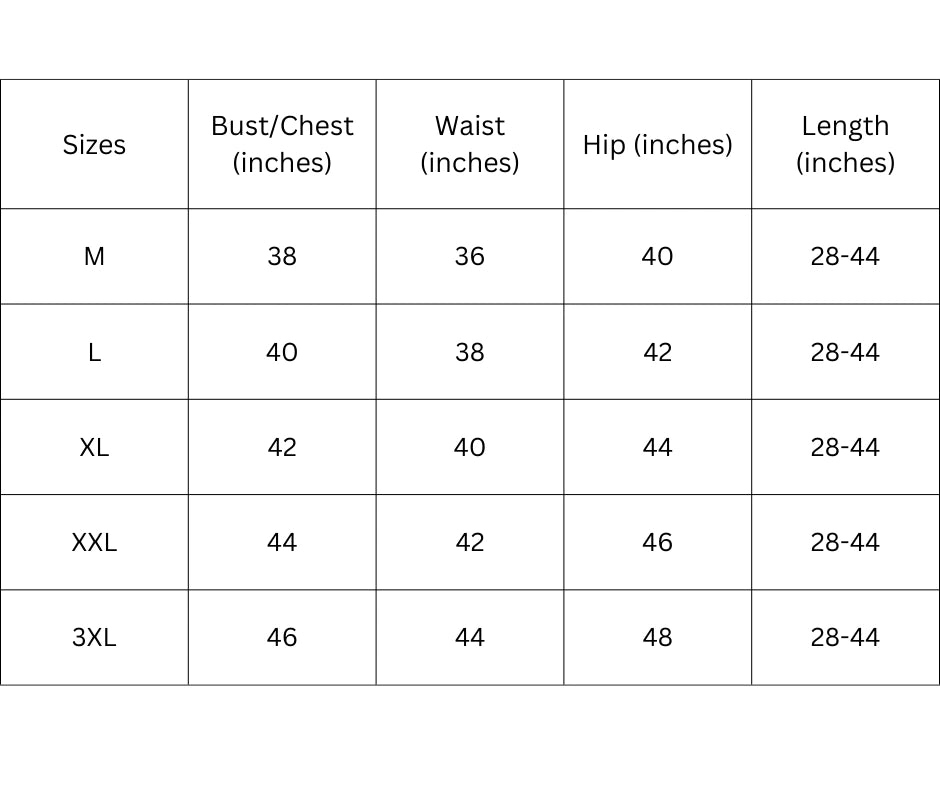Select the size L row label
Image resolution: width=940 pixels, height=788 pixels.
[94, 352]
